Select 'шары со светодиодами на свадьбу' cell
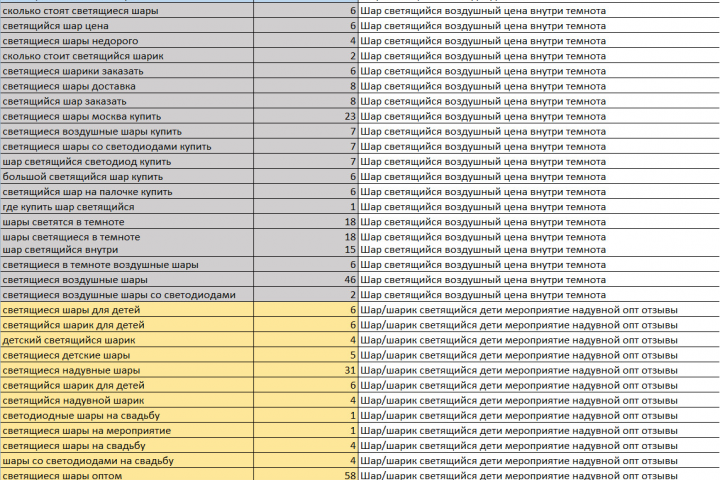The height and width of the screenshot is (480, 720). [x=127, y=461]
